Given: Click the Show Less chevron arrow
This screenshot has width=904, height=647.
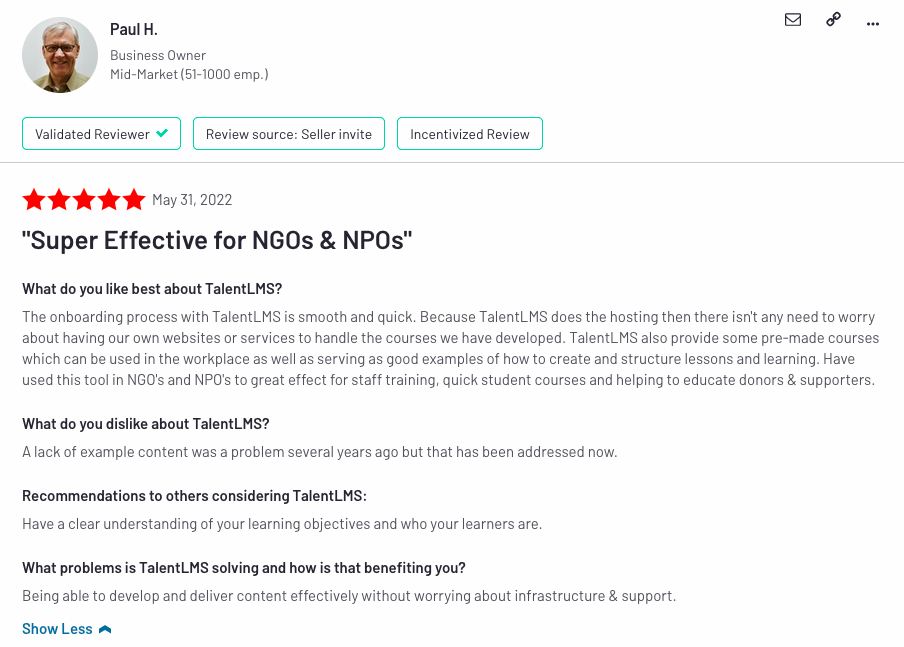Looking at the screenshot, I should (x=105, y=629).
